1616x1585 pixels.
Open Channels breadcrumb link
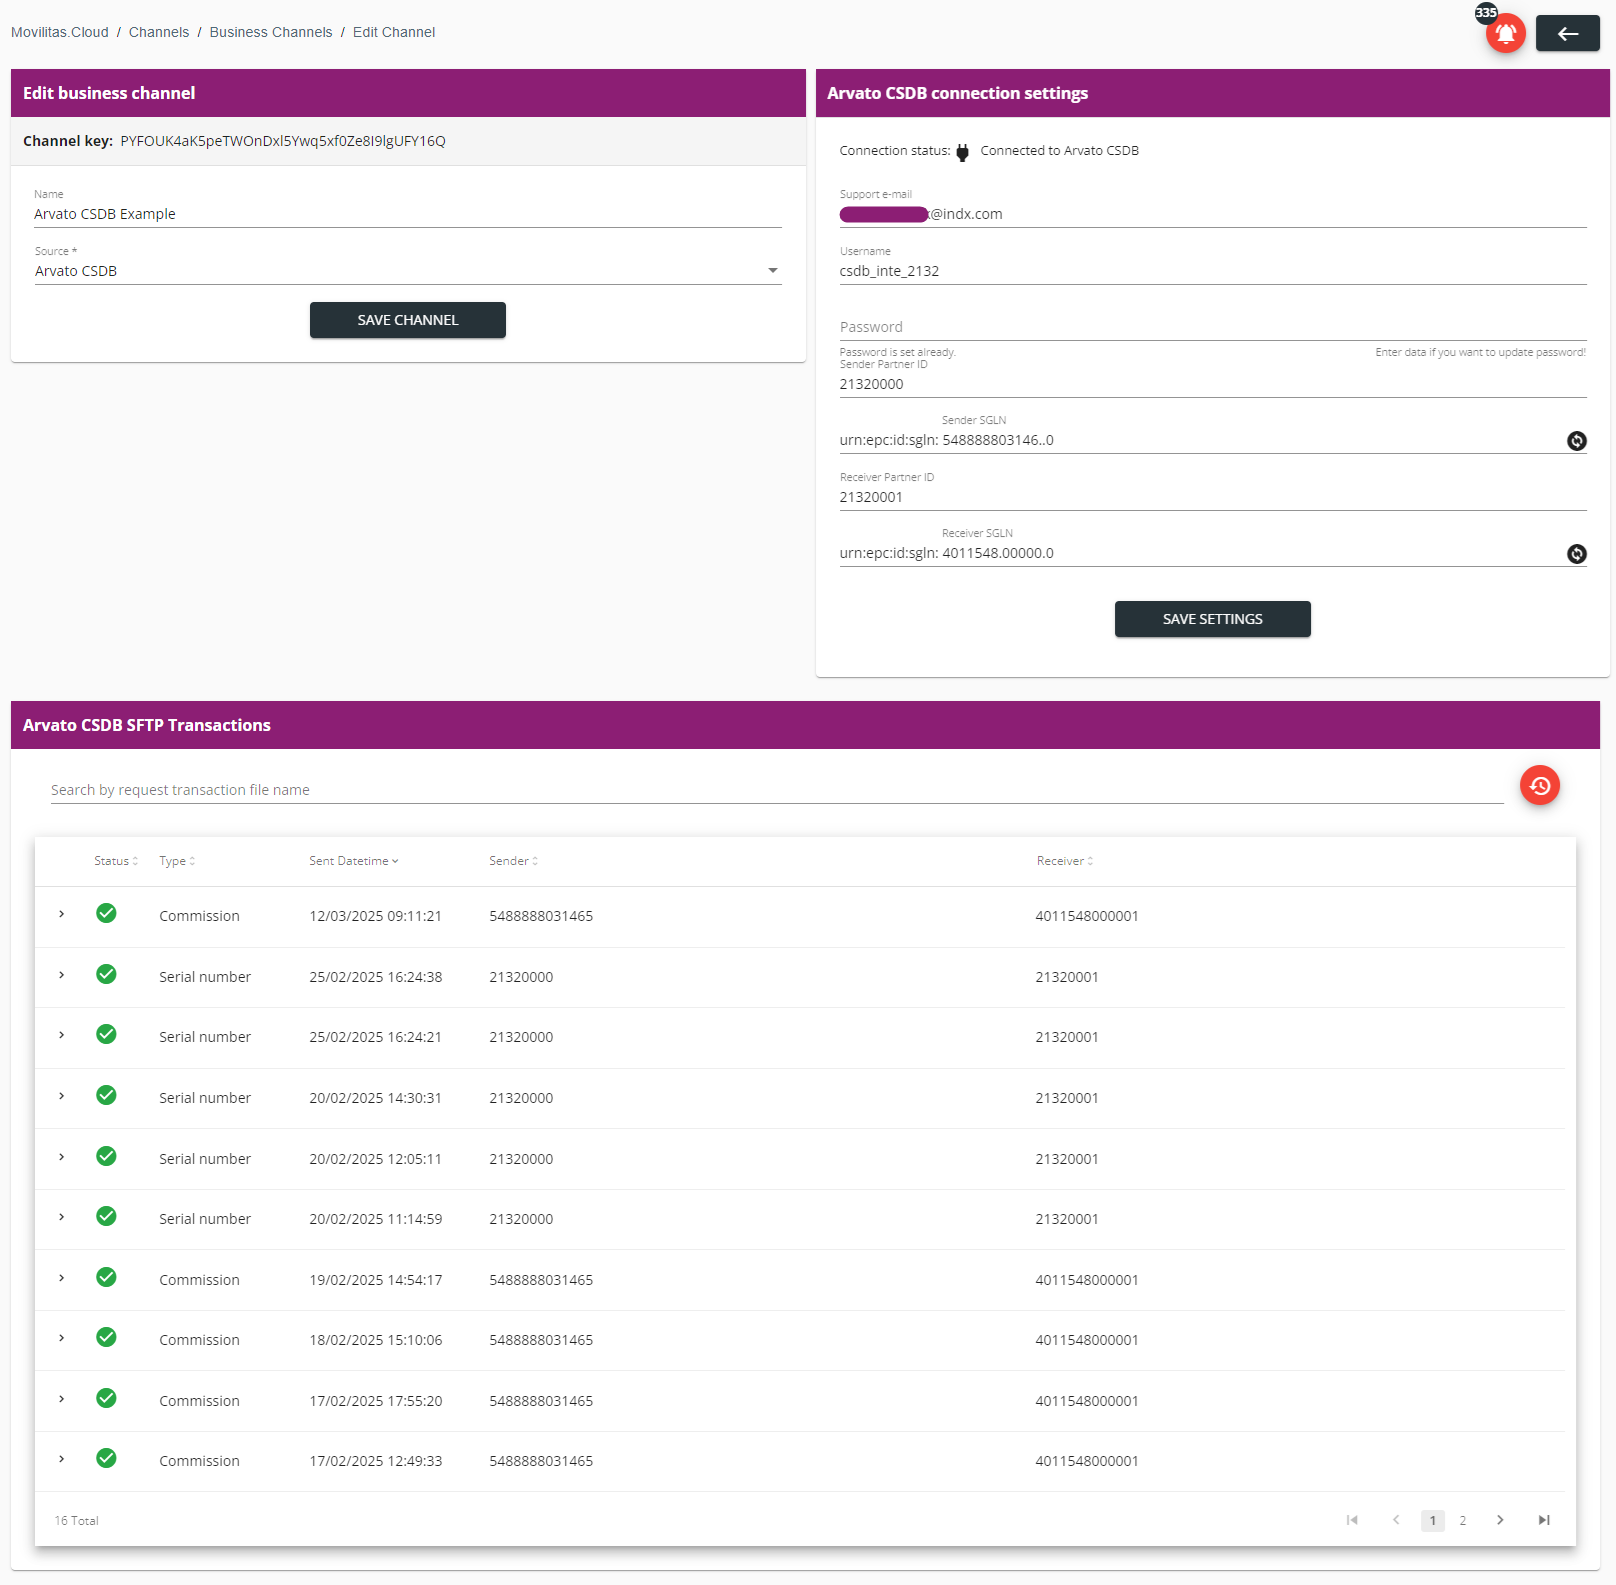(x=159, y=32)
